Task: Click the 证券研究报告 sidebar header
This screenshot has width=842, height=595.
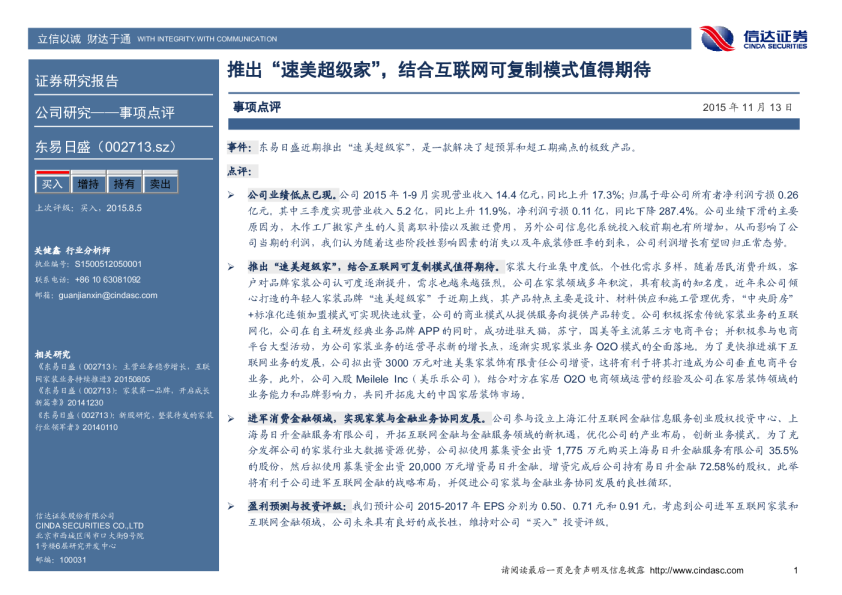Action: [x=77, y=82]
